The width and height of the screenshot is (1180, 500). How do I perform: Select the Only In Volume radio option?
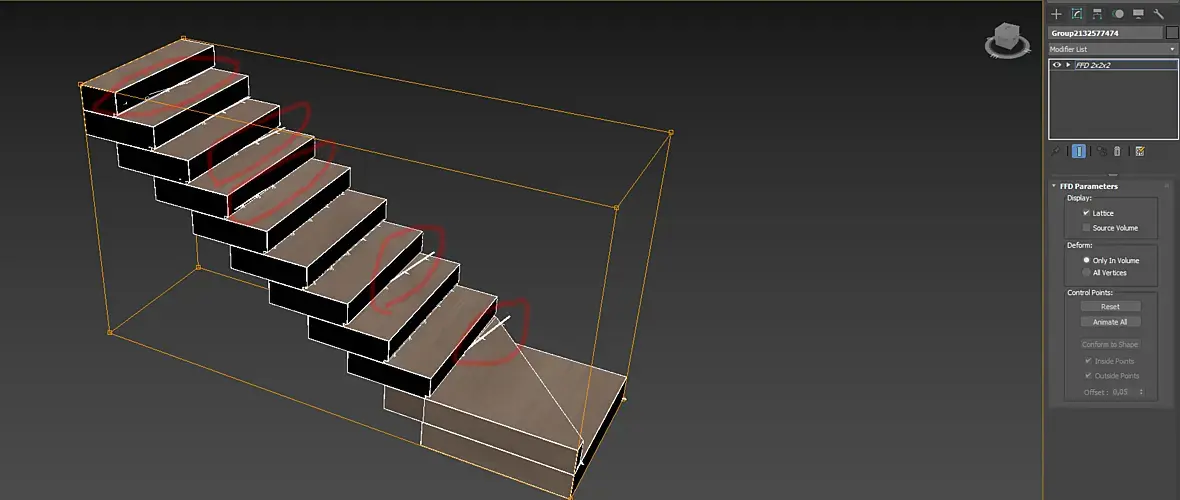pyautogui.click(x=1086, y=260)
